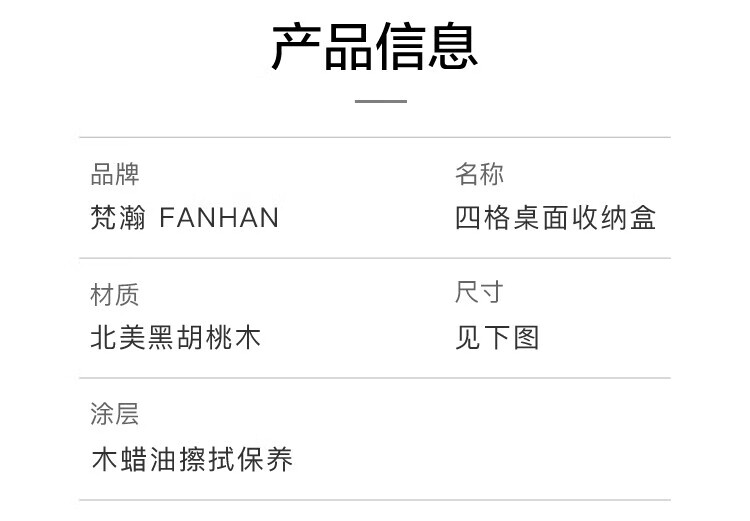Click the product name 四格桌面收纳盒
750x521 pixels.
[556, 217]
